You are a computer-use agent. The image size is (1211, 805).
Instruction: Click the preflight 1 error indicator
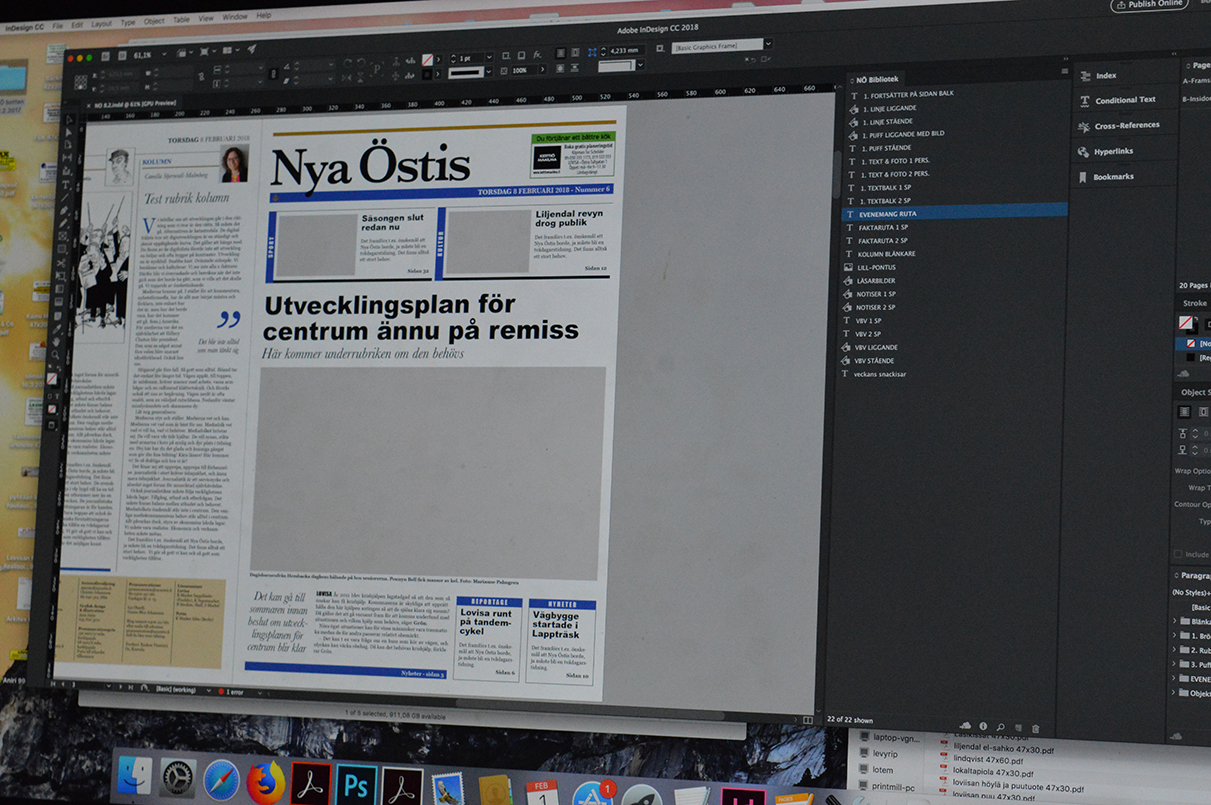point(232,691)
